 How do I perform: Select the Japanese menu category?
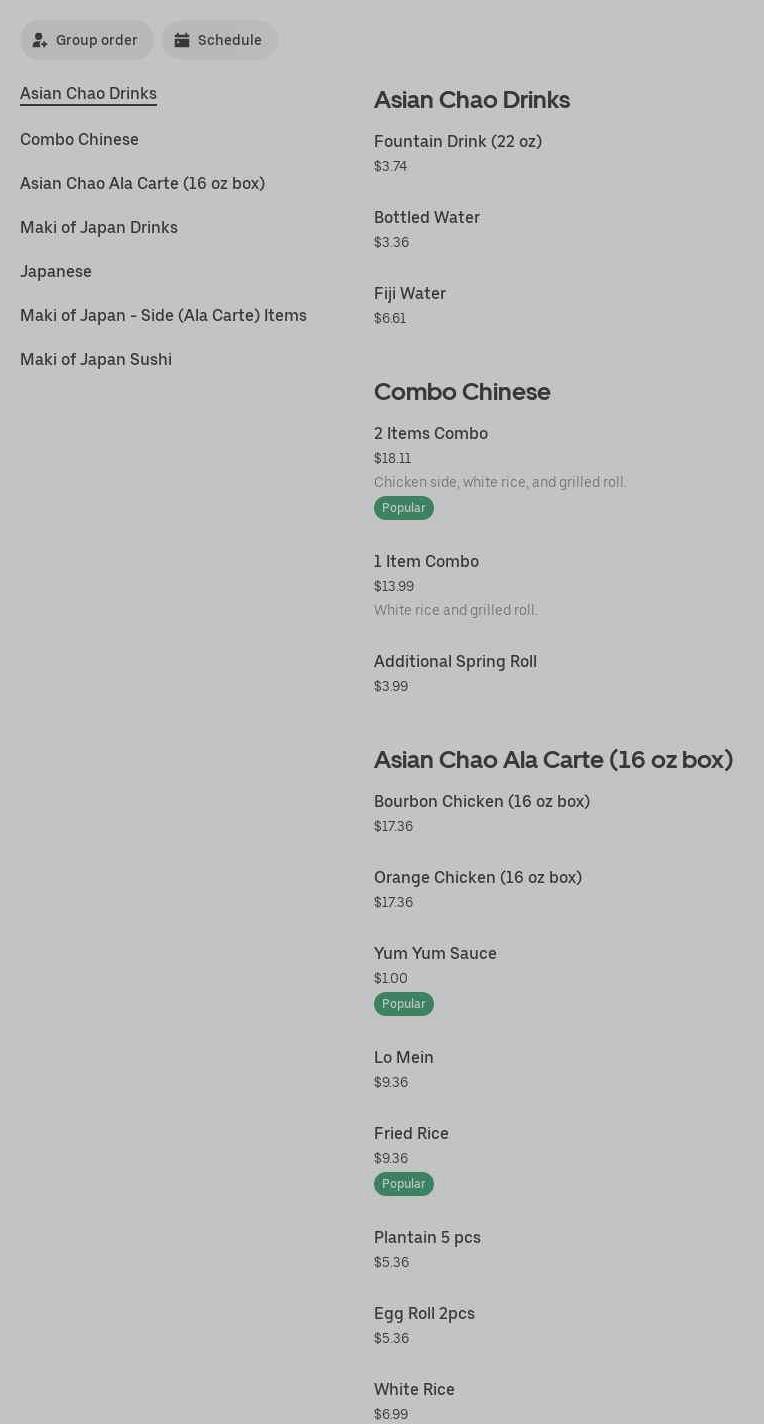[56, 272]
